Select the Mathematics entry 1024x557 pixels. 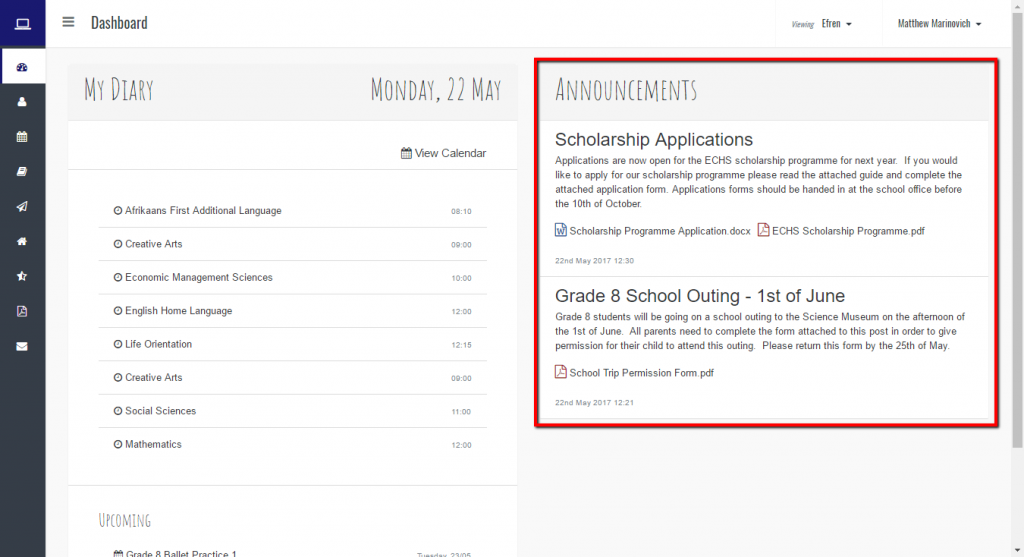tap(293, 444)
